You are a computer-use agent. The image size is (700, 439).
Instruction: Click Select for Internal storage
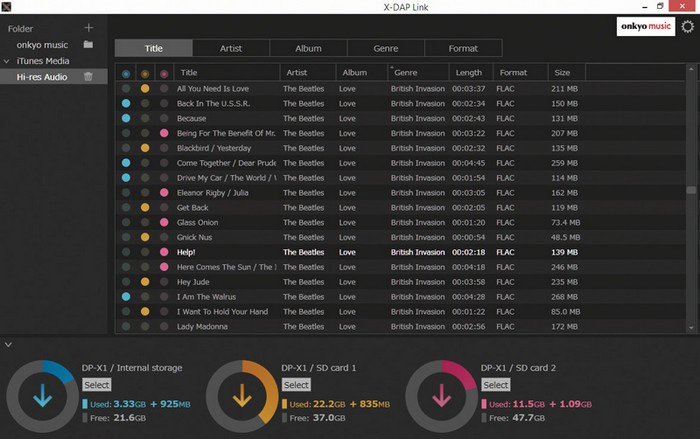point(96,385)
